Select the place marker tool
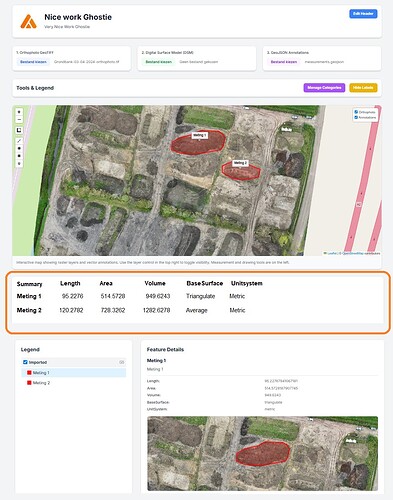The height and width of the screenshot is (500, 393). (x=19, y=163)
